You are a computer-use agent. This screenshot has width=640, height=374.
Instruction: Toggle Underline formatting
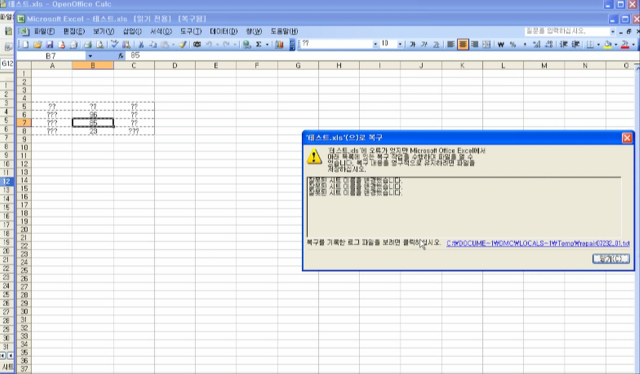[x=436, y=44]
